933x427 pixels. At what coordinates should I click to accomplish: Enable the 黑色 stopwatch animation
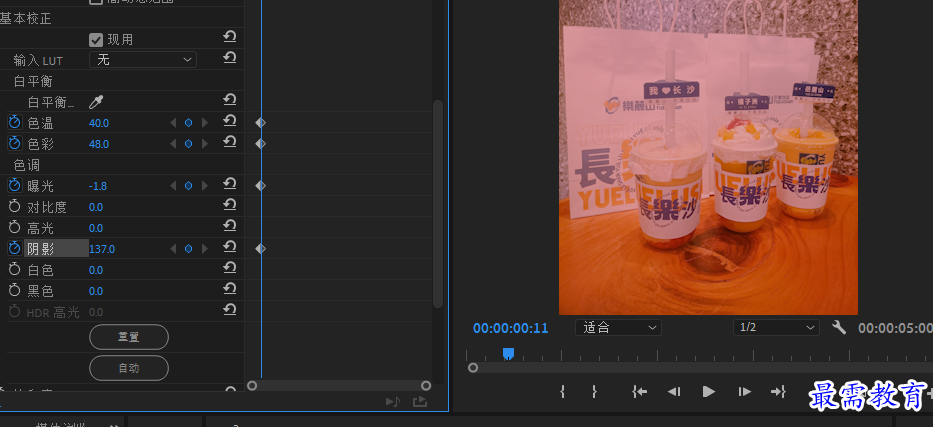pos(14,291)
